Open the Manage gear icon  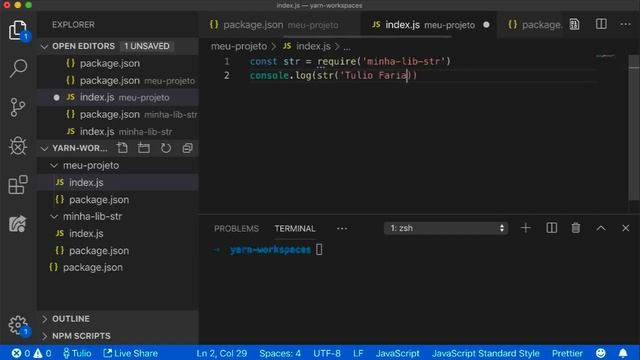click(18, 325)
